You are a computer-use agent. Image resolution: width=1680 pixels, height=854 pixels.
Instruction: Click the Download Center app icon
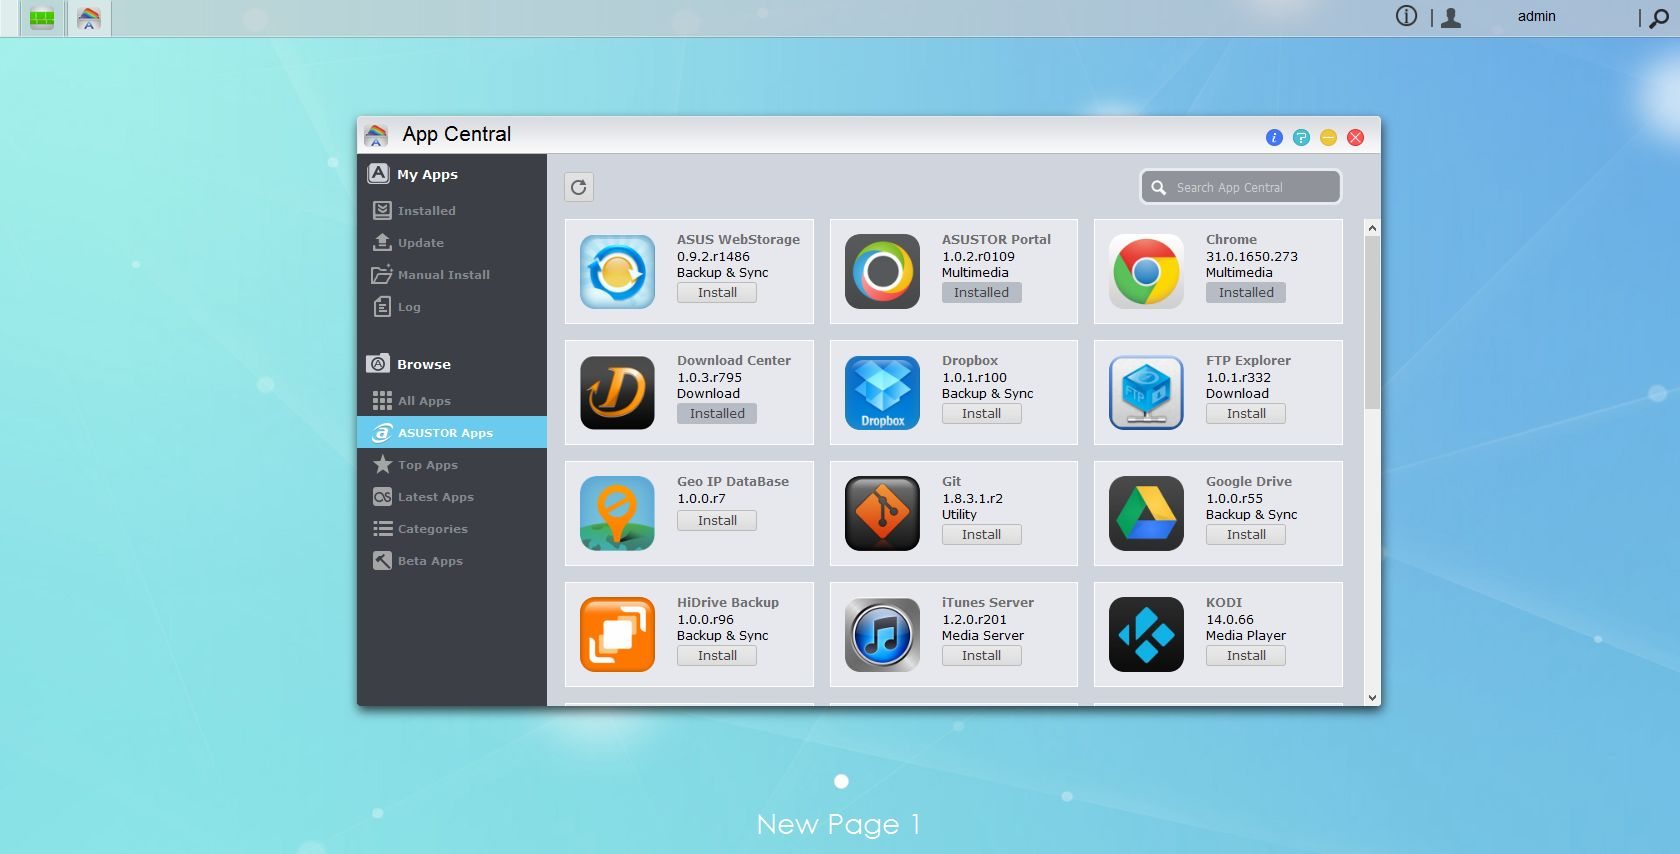click(x=617, y=392)
